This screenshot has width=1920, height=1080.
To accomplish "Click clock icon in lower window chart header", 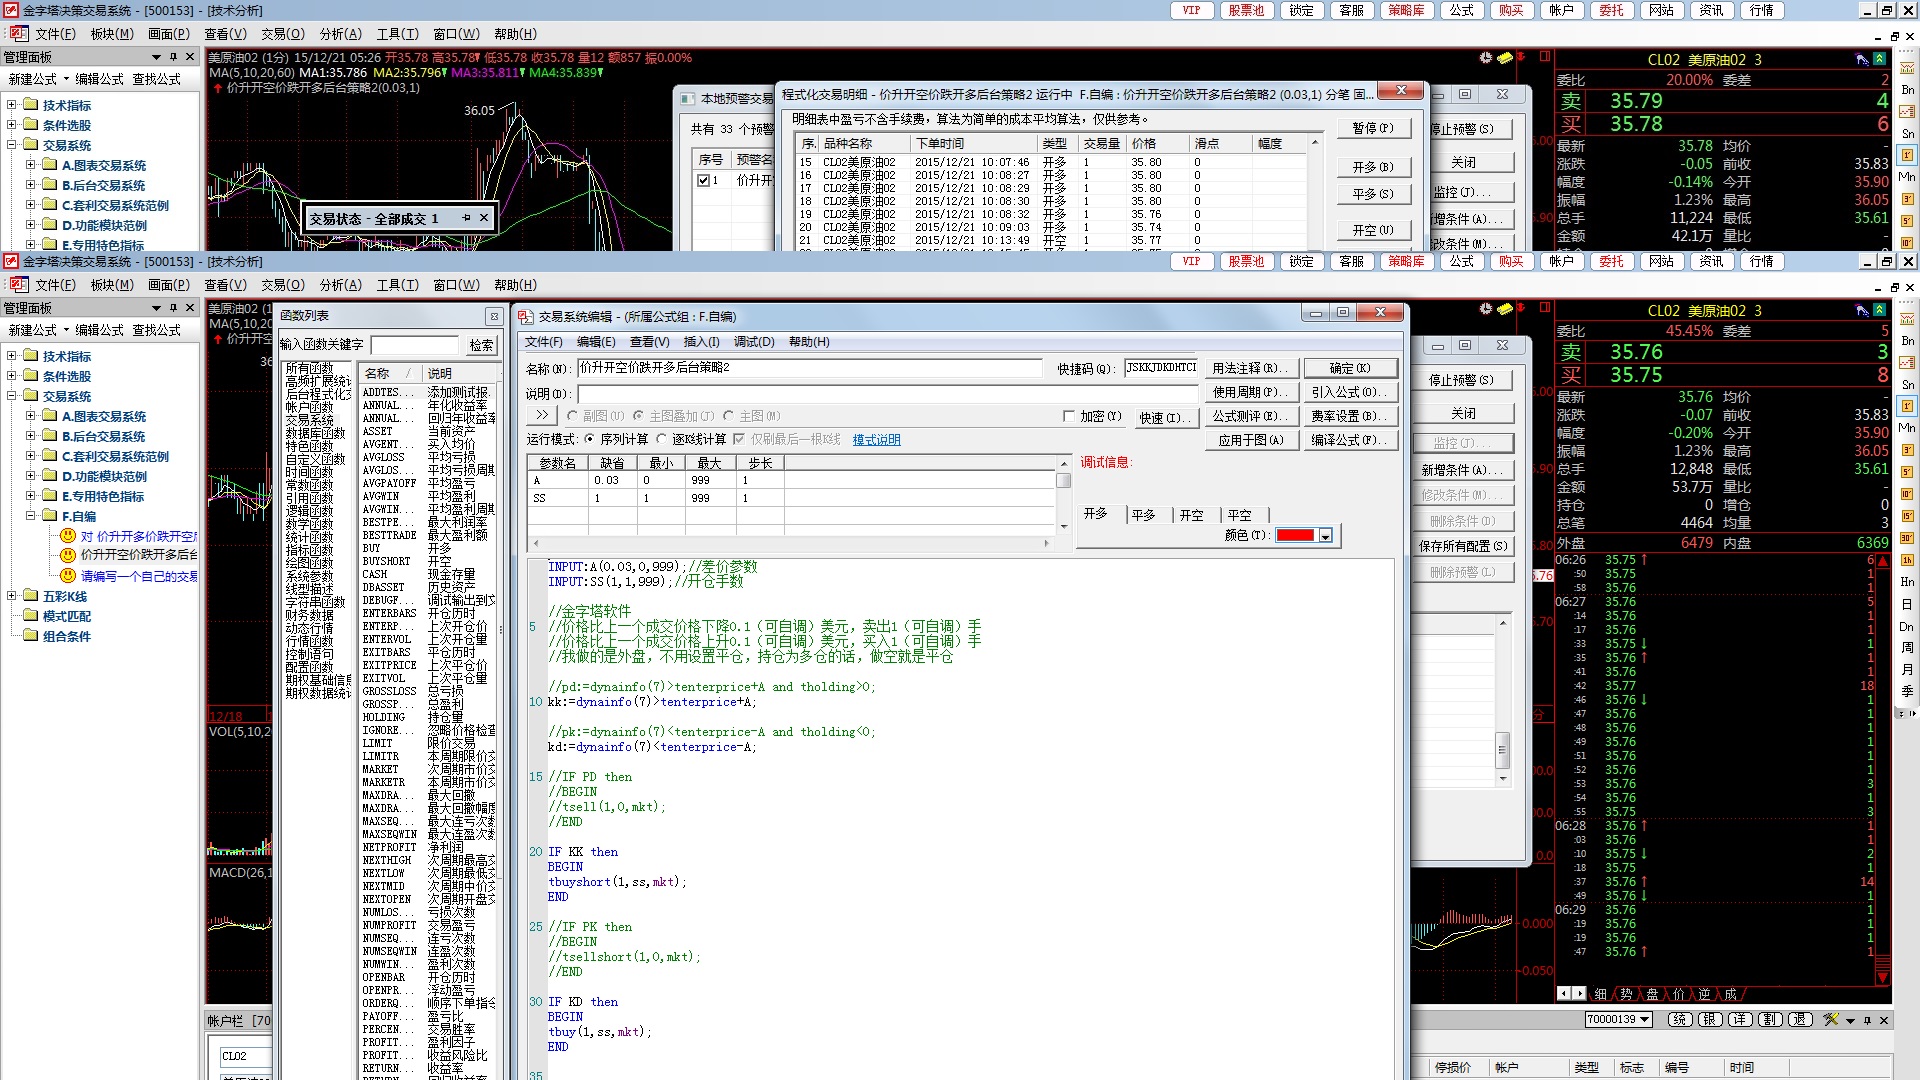I will pyautogui.click(x=1486, y=309).
